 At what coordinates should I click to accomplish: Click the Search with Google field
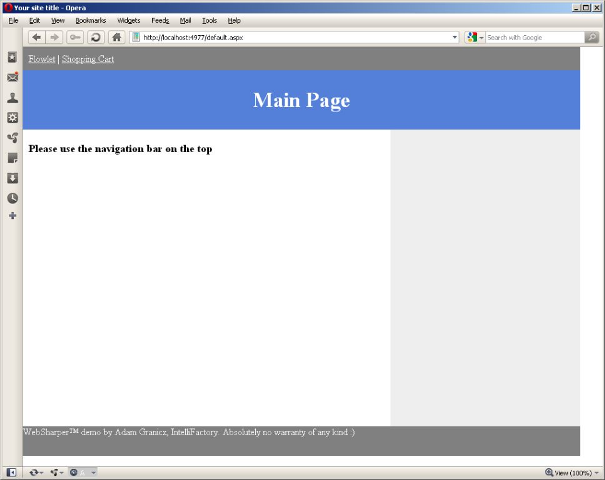pos(535,37)
